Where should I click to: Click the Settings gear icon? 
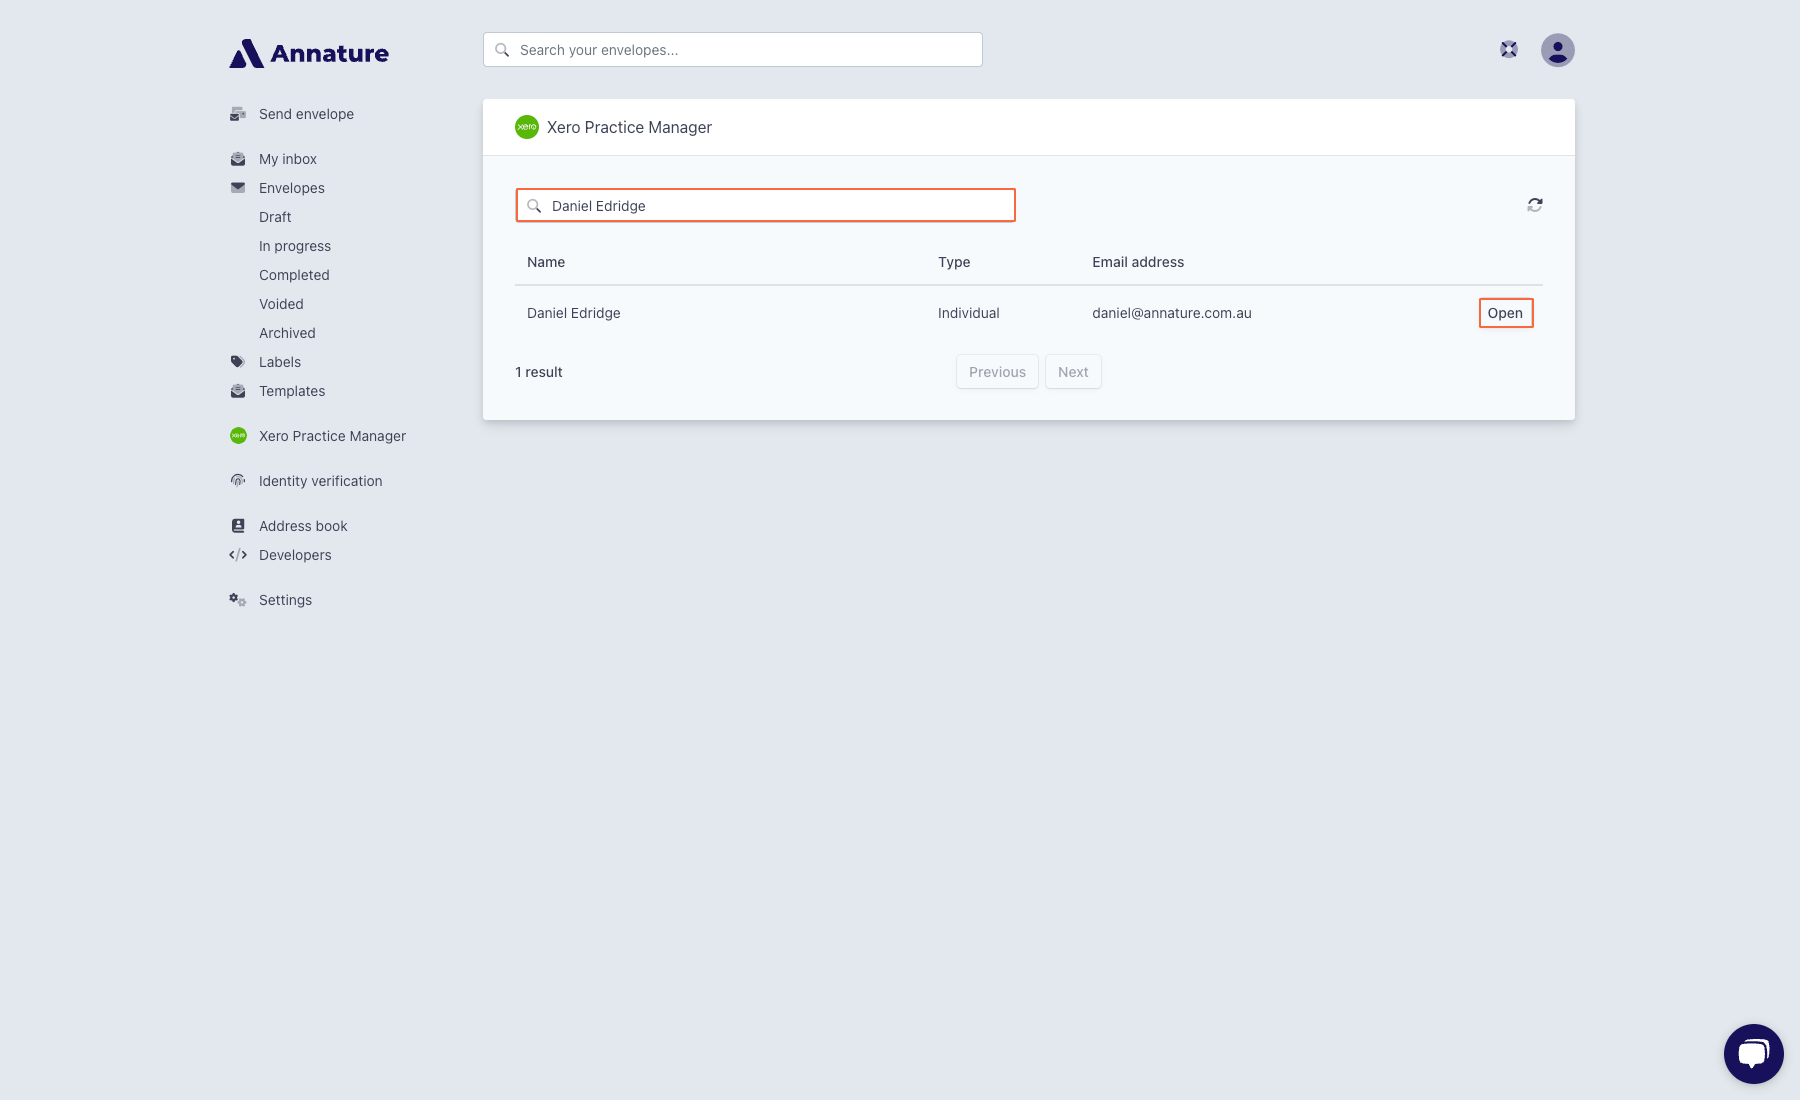pos(237,599)
